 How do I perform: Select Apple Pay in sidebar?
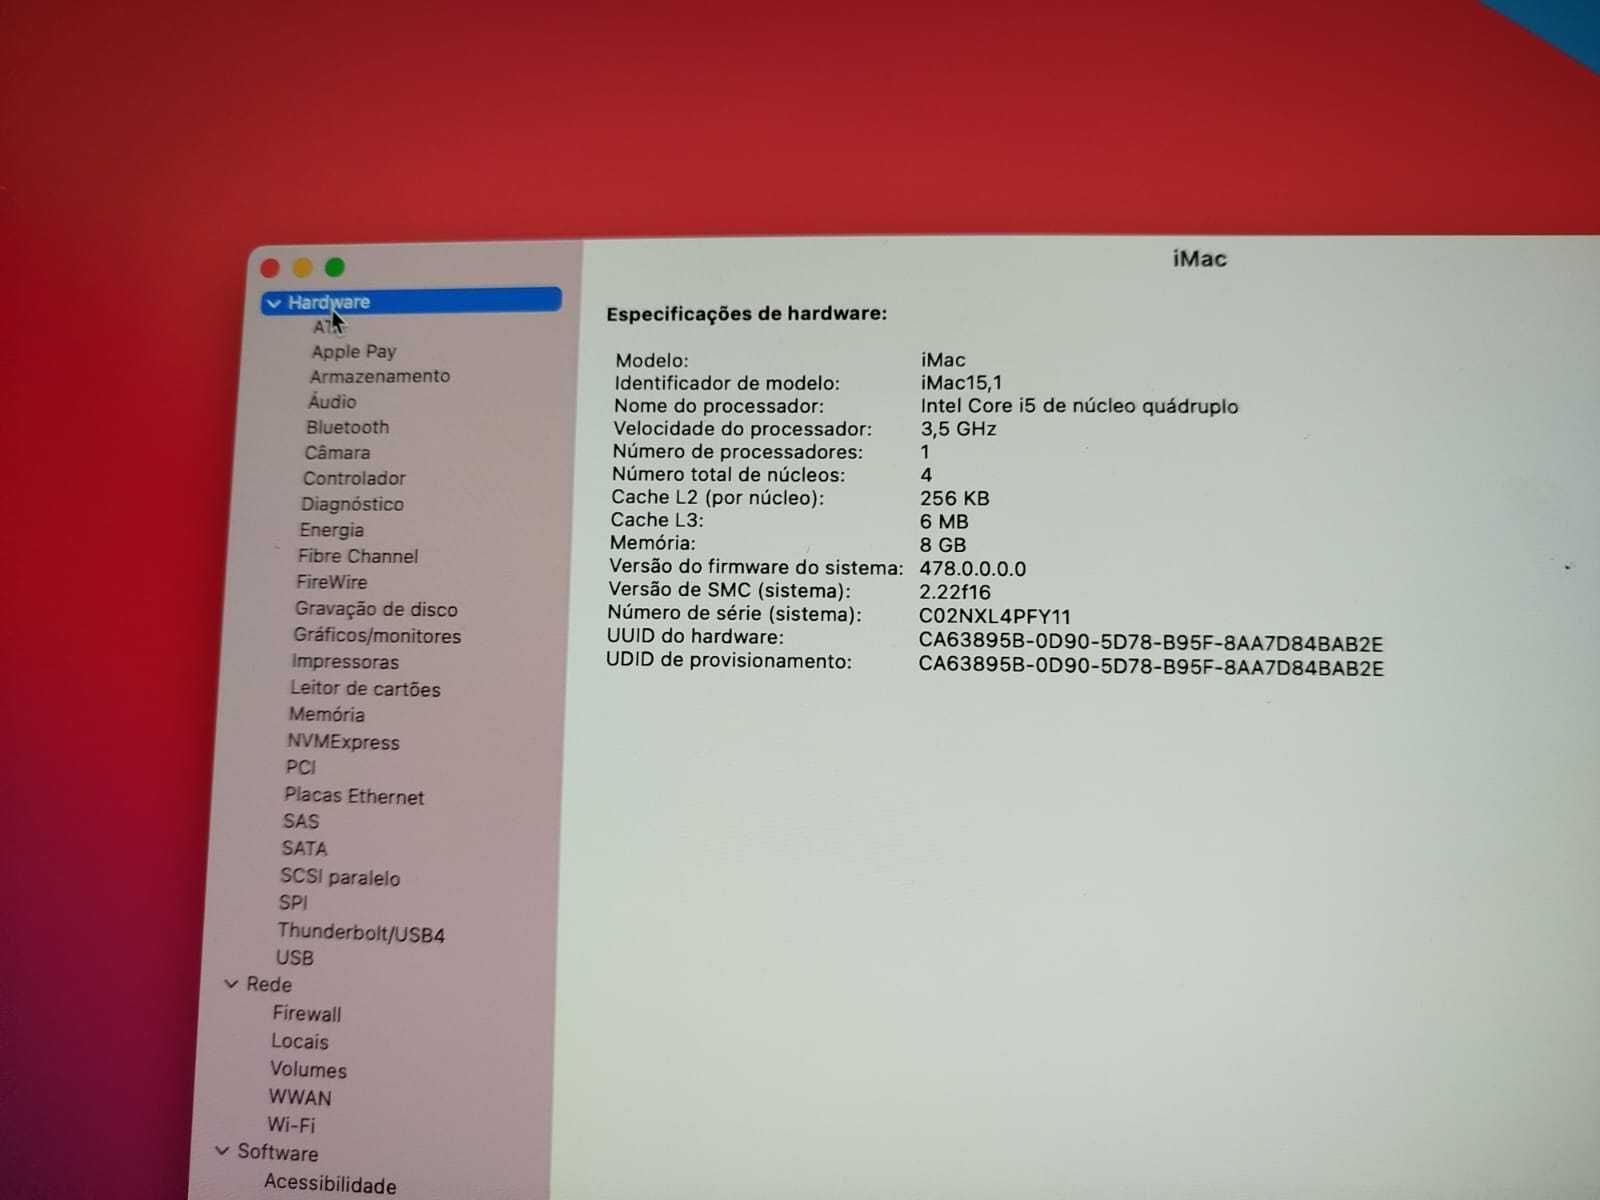tap(353, 351)
